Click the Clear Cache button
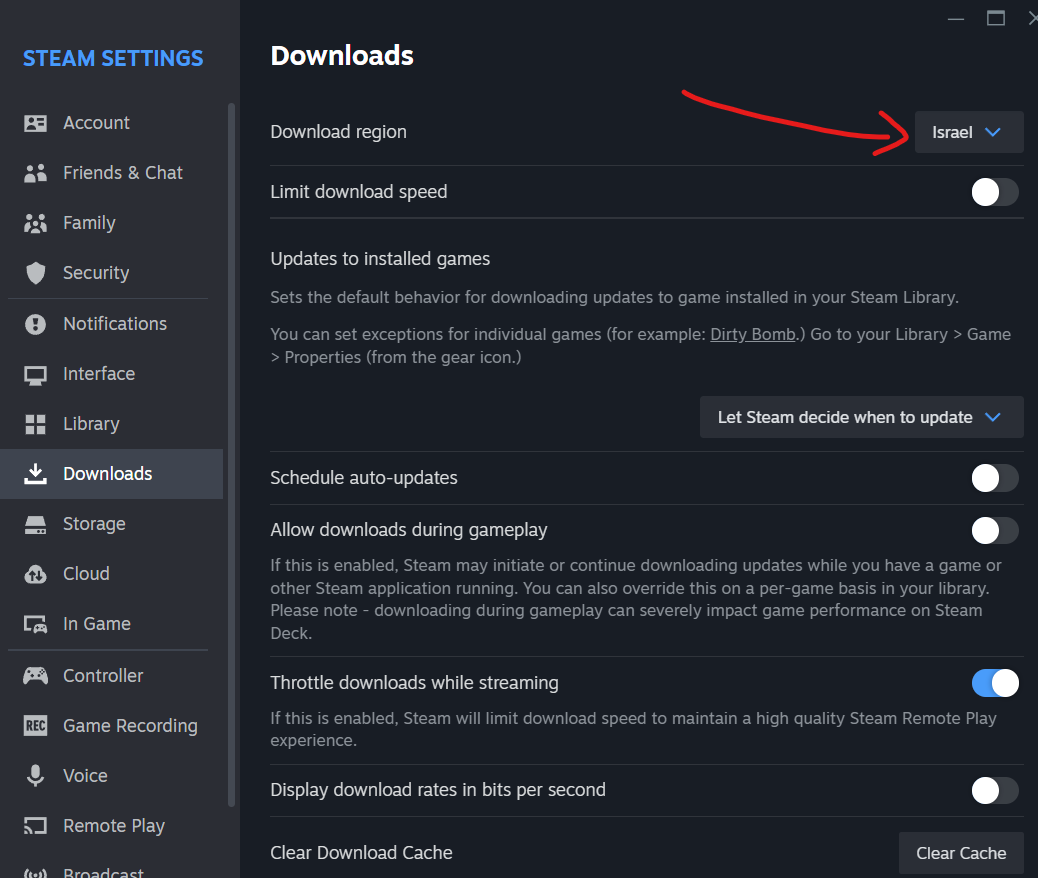 point(961,853)
